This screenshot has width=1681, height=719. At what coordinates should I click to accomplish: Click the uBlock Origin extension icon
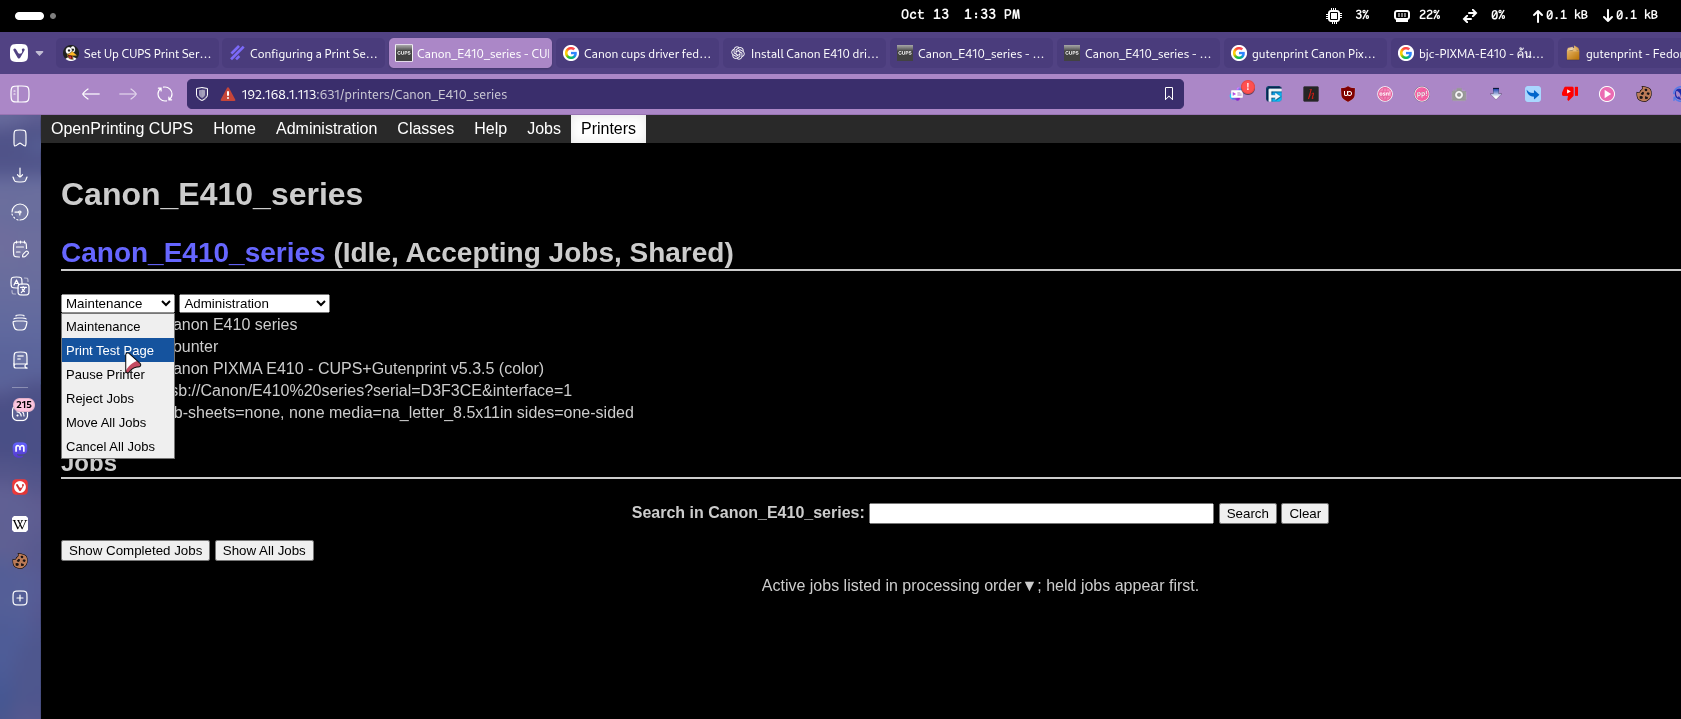(1348, 94)
